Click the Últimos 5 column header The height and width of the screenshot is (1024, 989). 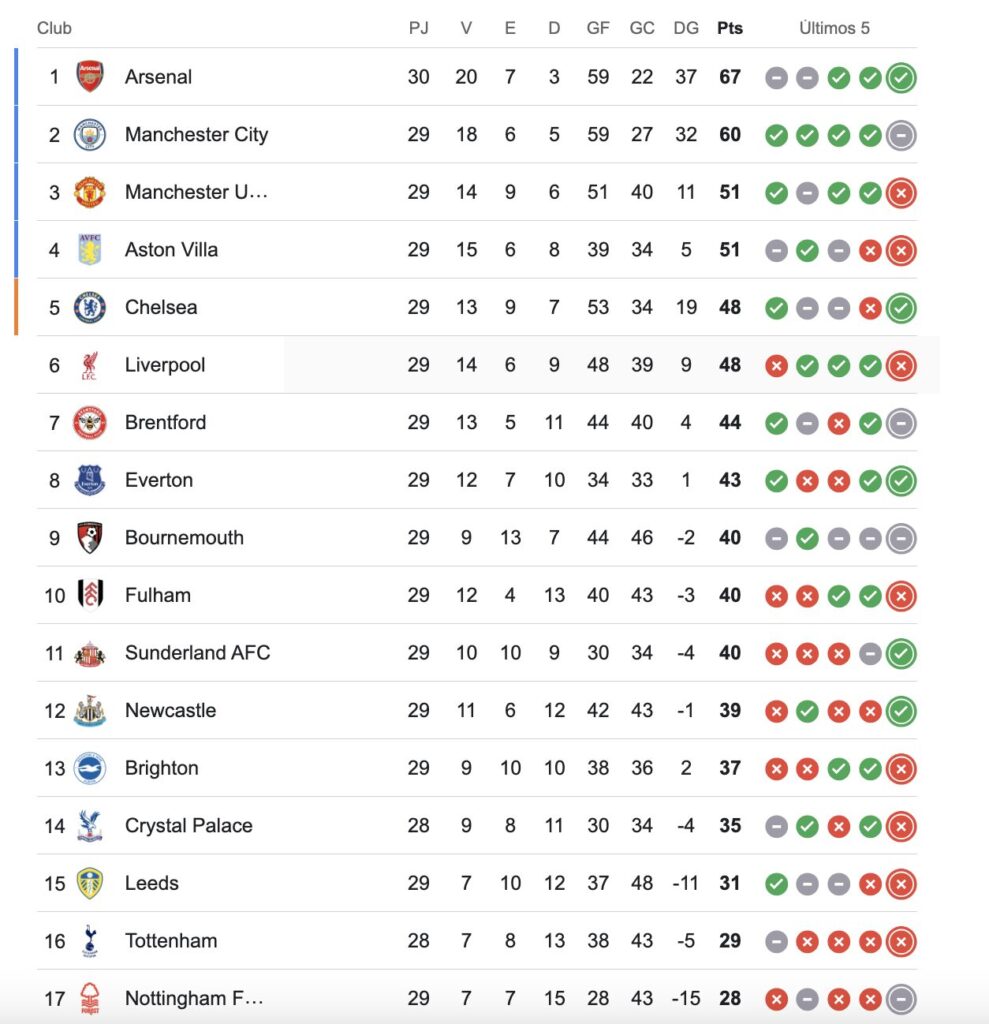pyautogui.click(x=834, y=28)
